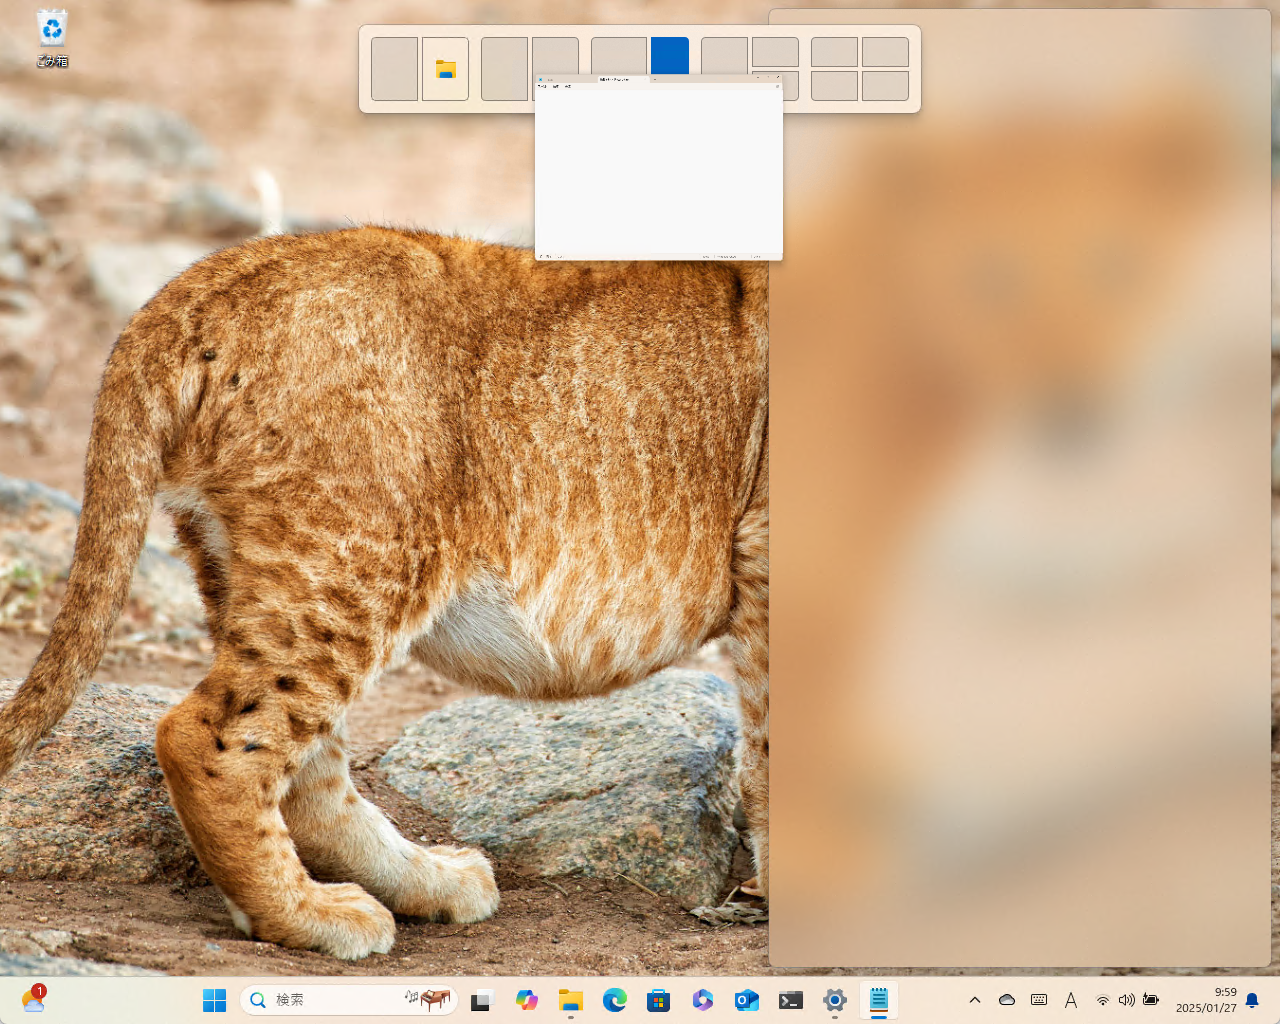Click the battery status tray icon
Image resolution: width=1280 pixels, height=1024 pixels.
[1151, 1000]
